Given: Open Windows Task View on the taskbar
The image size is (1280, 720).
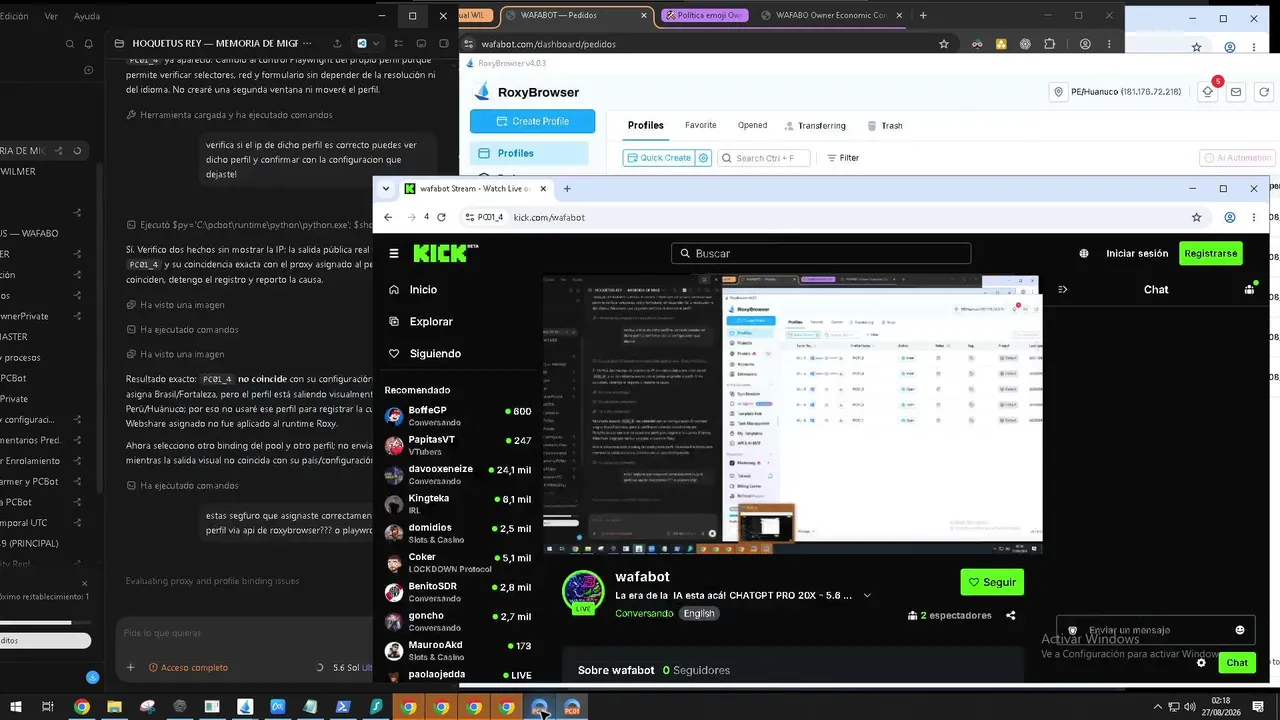Looking at the screenshot, I should tap(47, 707).
